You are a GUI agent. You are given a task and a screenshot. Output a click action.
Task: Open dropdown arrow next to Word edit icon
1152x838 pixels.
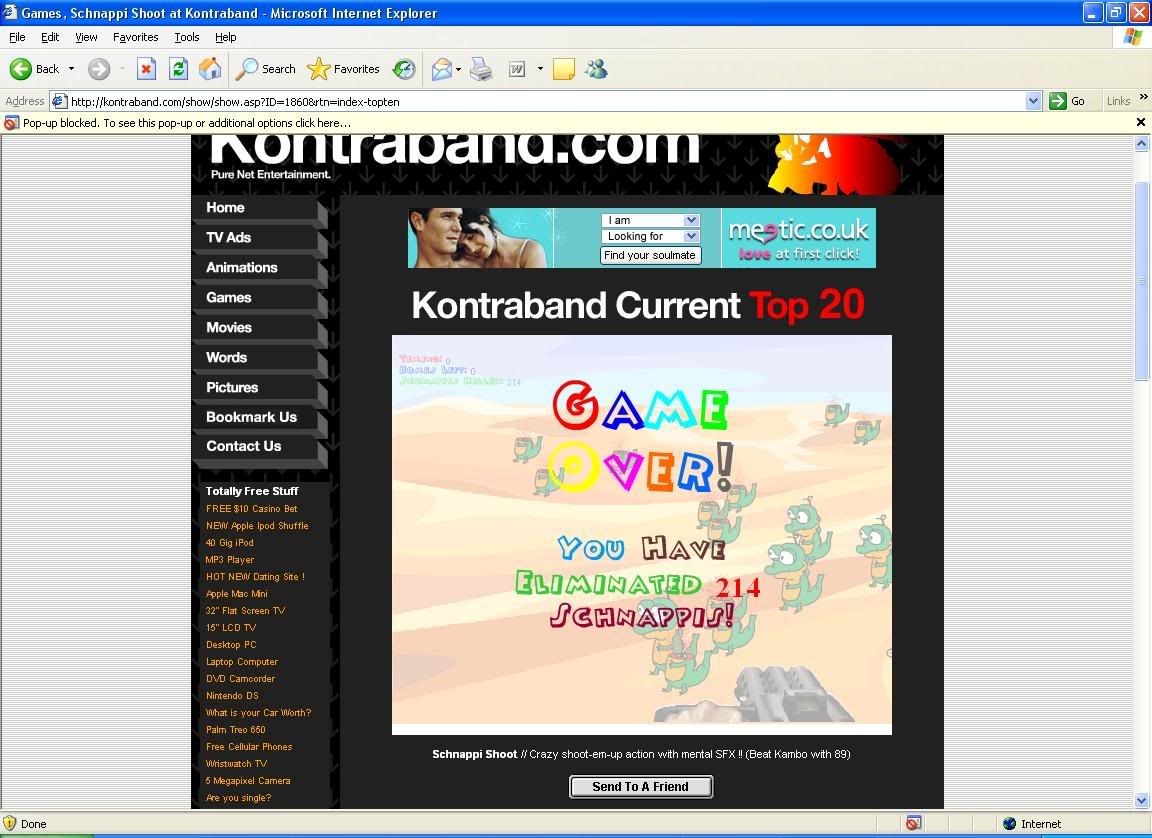click(x=540, y=69)
